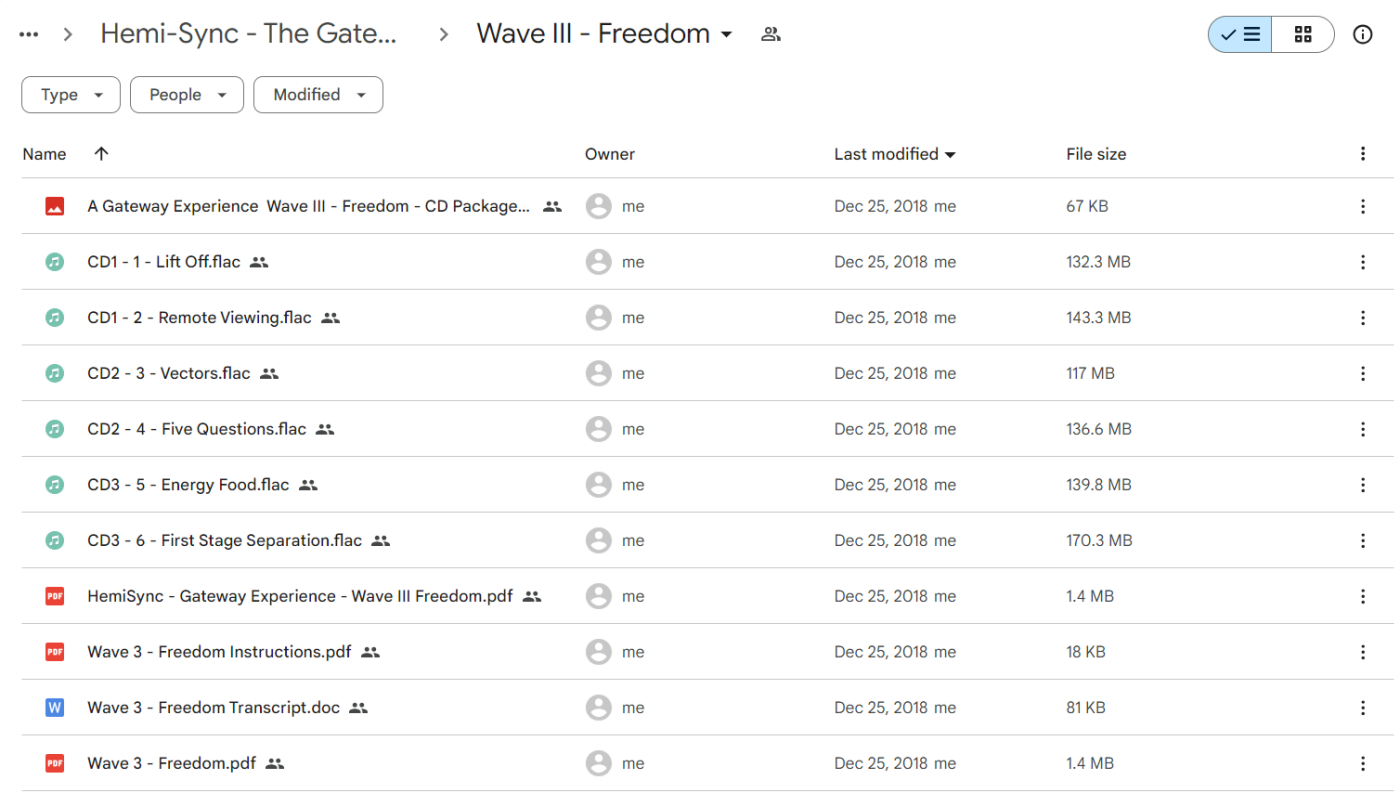This screenshot has height=793, width=1400.
Task: Reverse name sort direction arrow
Action: [101, 154]
